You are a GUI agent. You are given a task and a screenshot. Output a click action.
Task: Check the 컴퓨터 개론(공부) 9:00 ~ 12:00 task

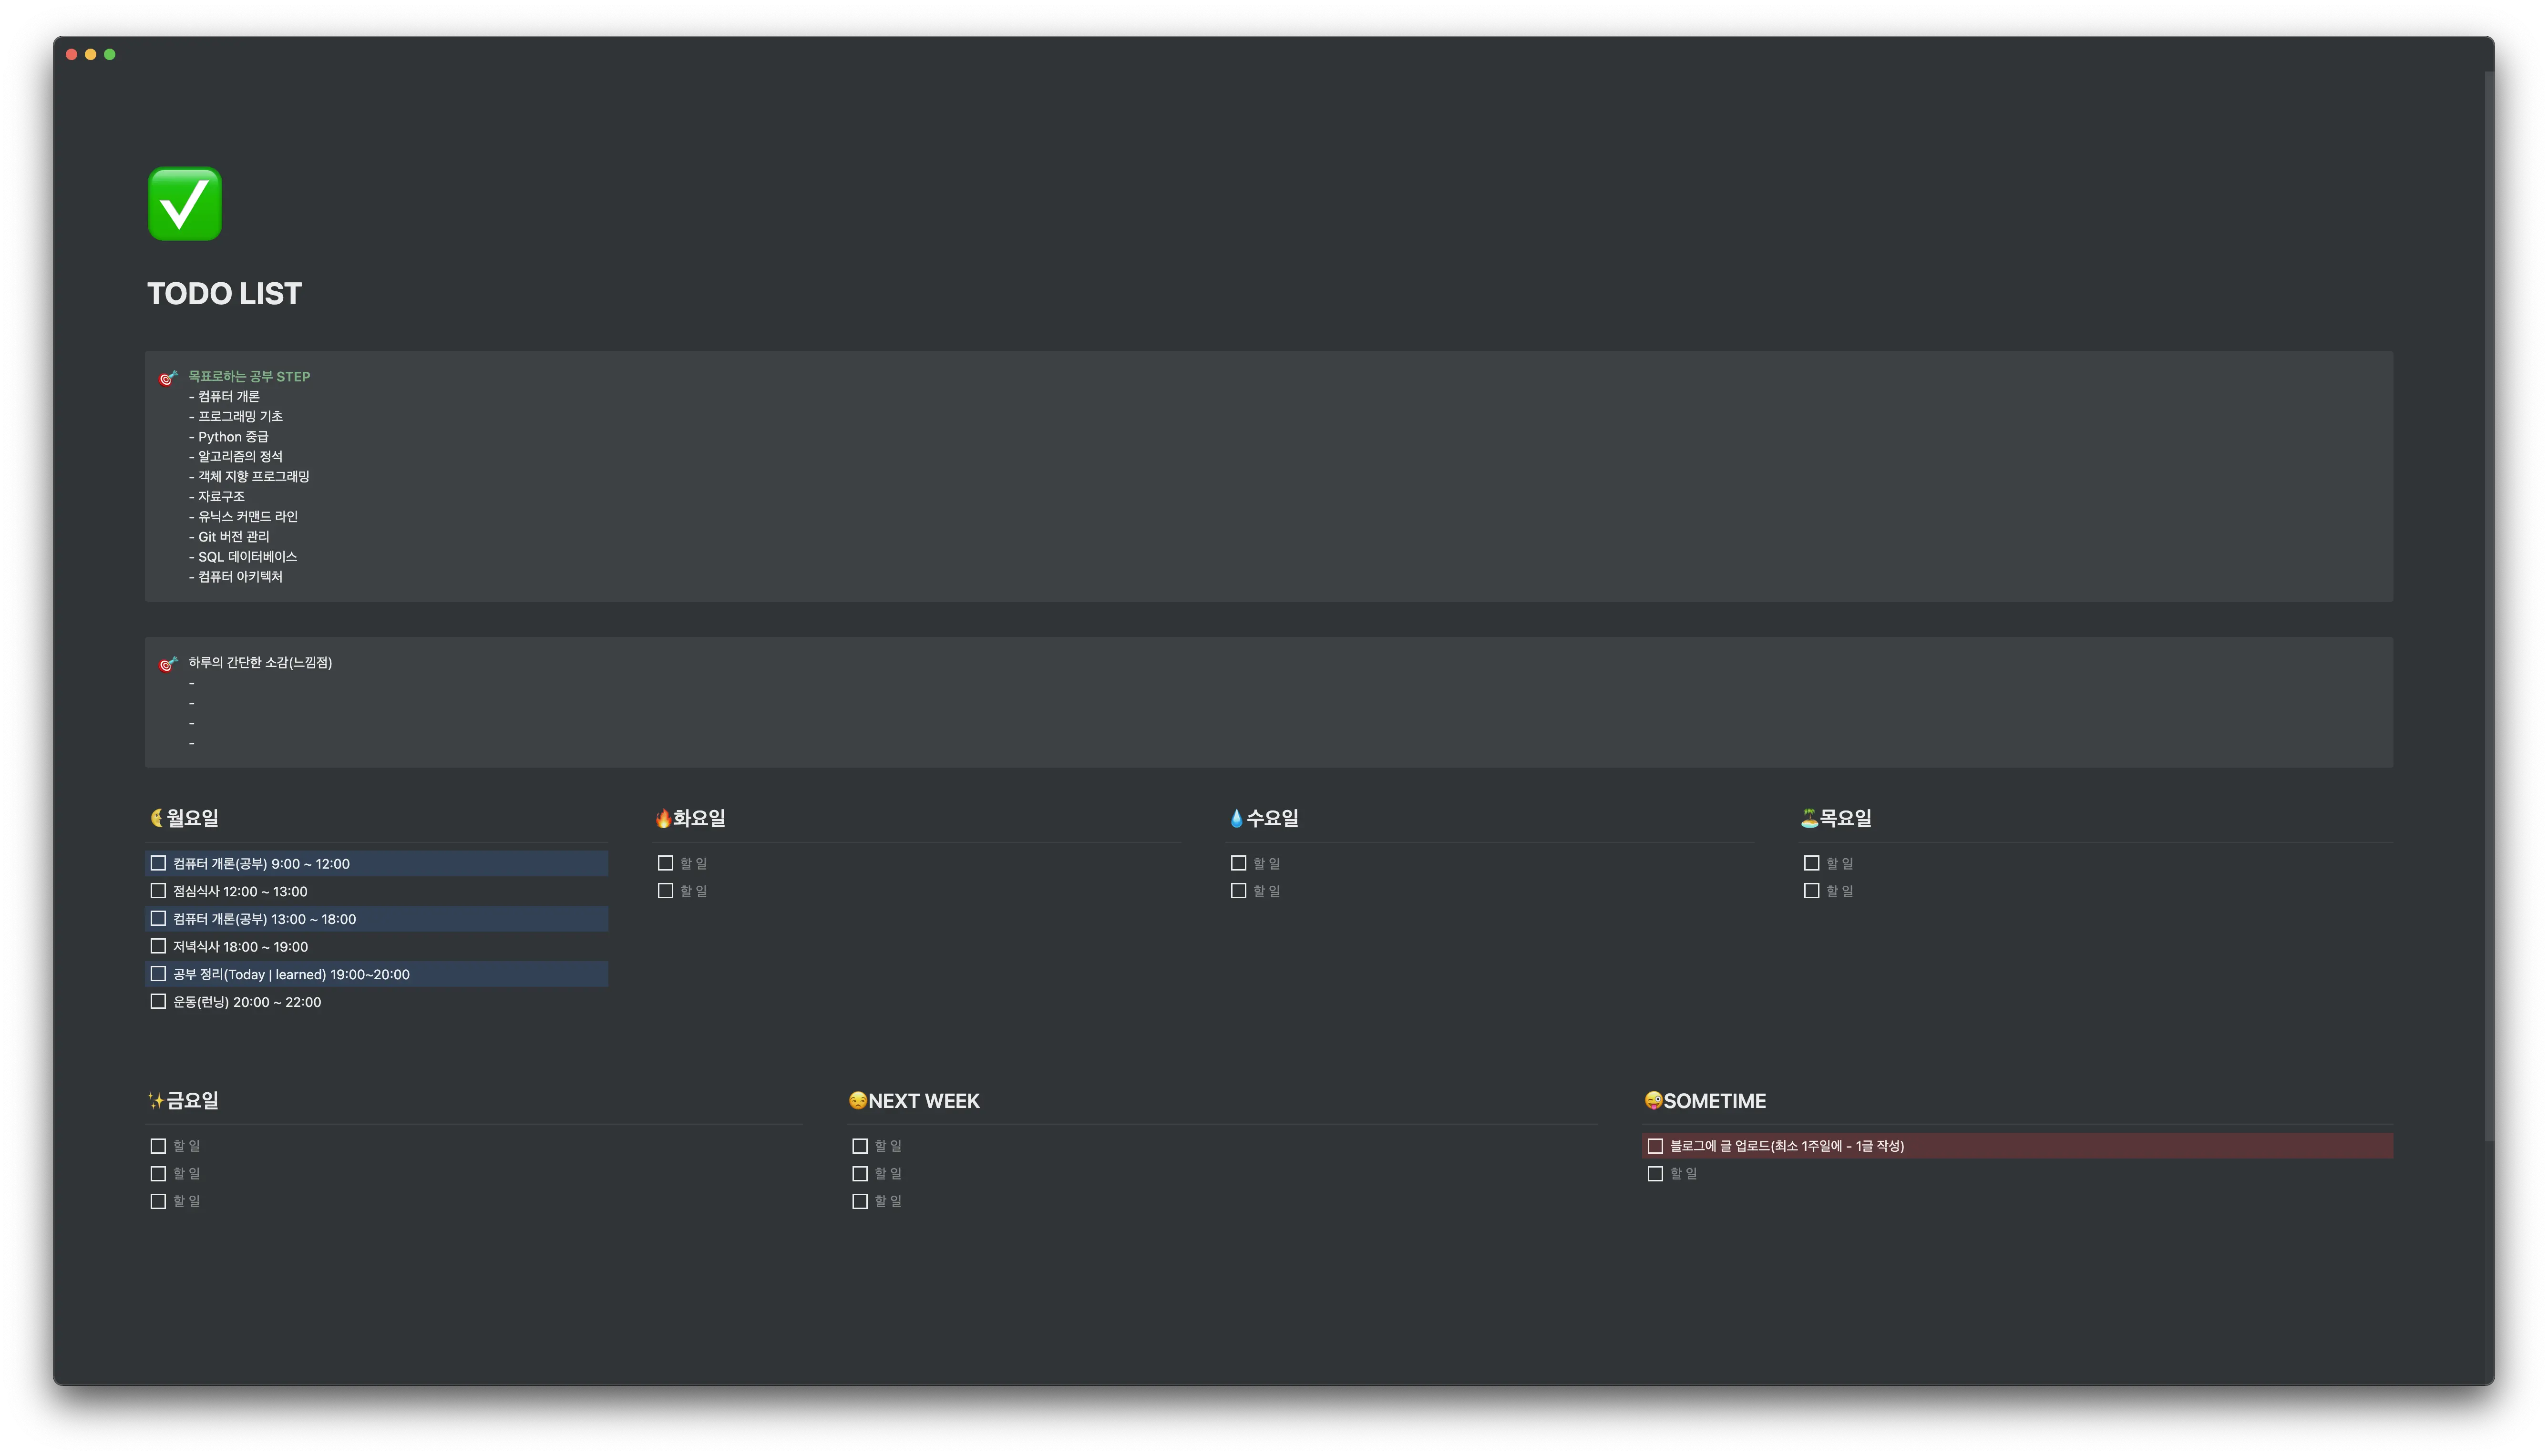pyautogui.click(x=158, y=863)
